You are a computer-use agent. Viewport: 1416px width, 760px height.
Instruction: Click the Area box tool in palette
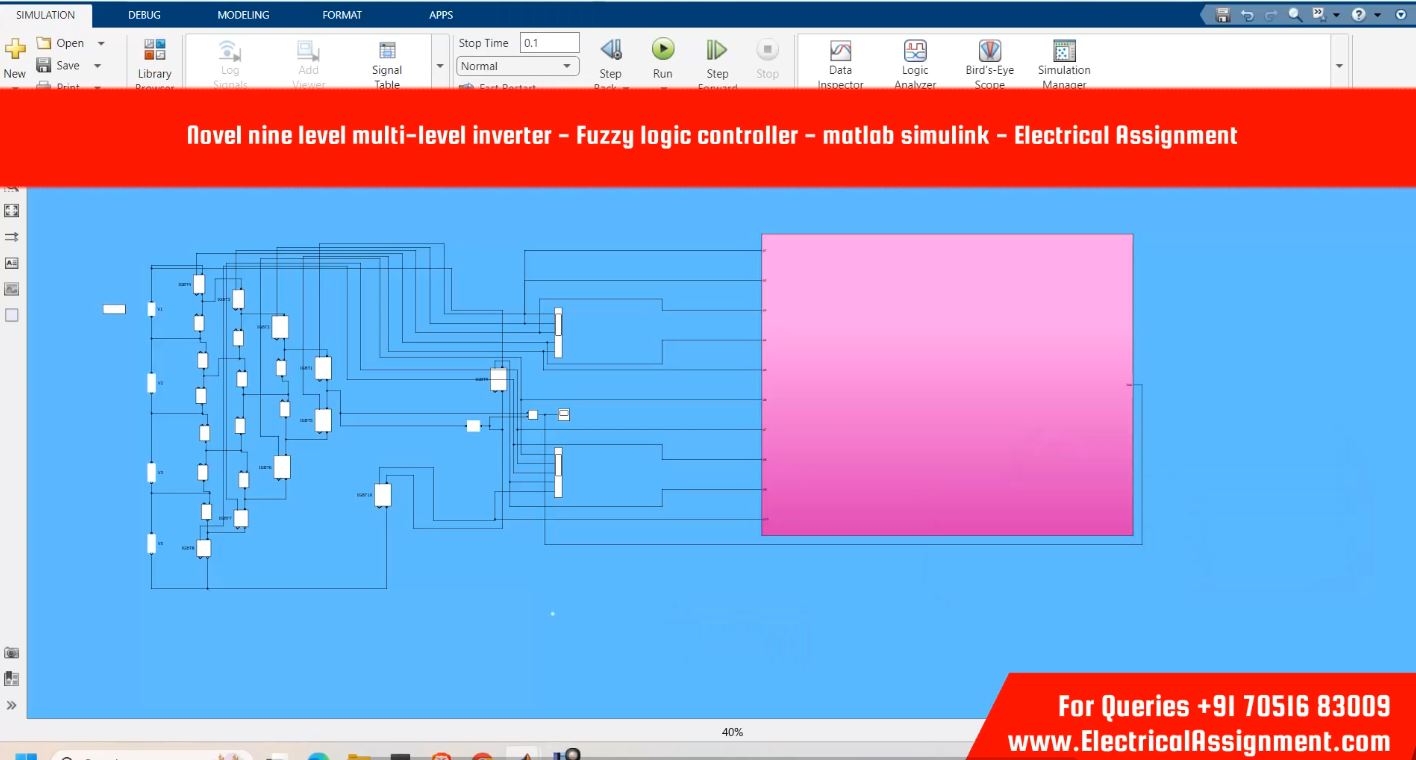pyautogui.click(x=12, y=315)
